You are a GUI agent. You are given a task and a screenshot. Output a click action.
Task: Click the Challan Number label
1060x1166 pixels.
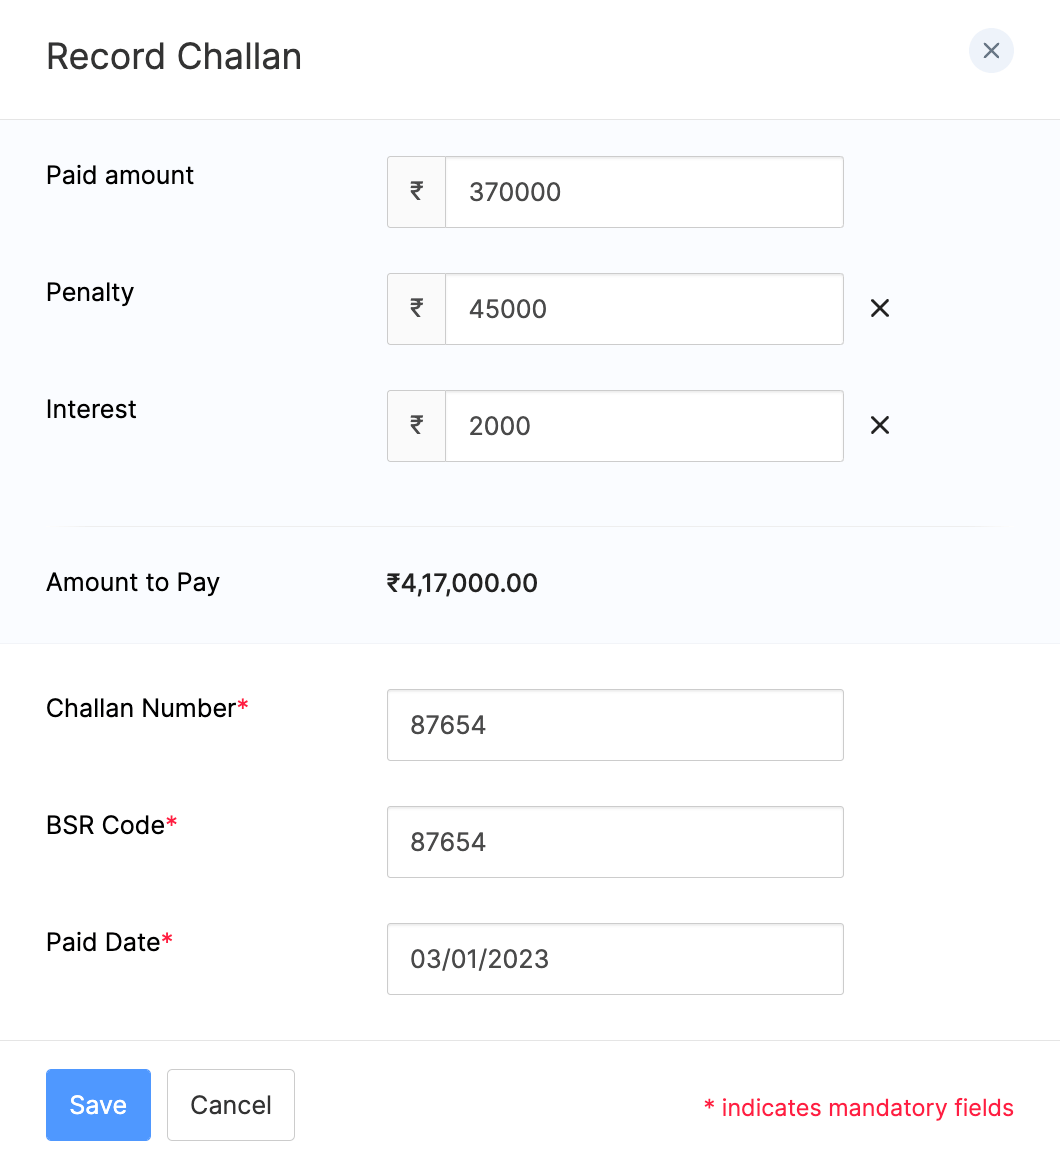point(141,709)
